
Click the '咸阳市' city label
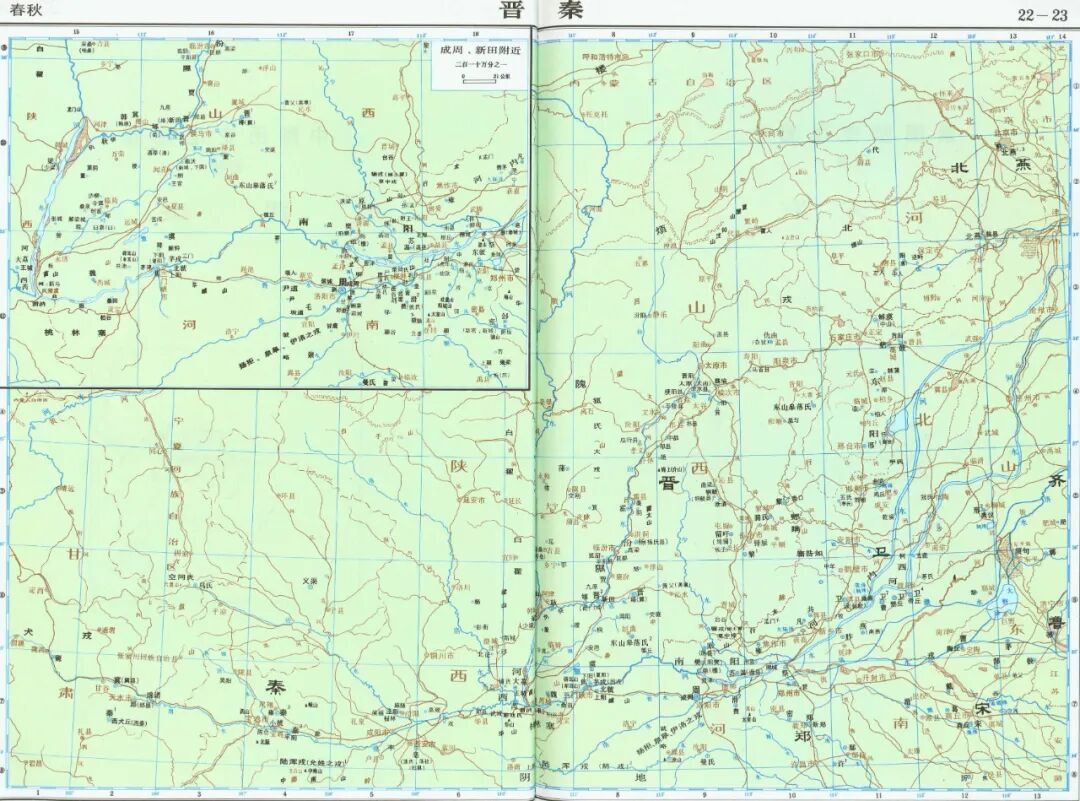point(378,731)
